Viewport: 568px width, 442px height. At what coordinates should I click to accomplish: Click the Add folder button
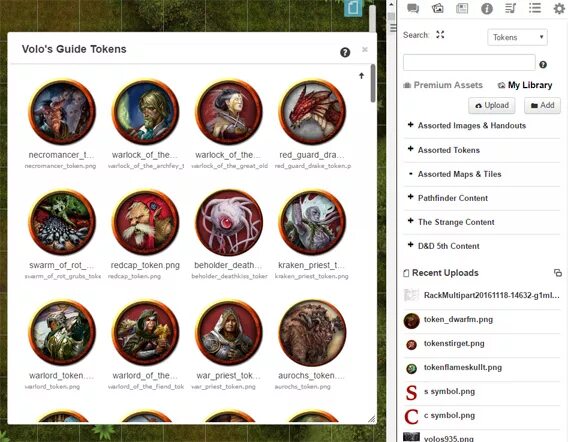coord(542,105)
